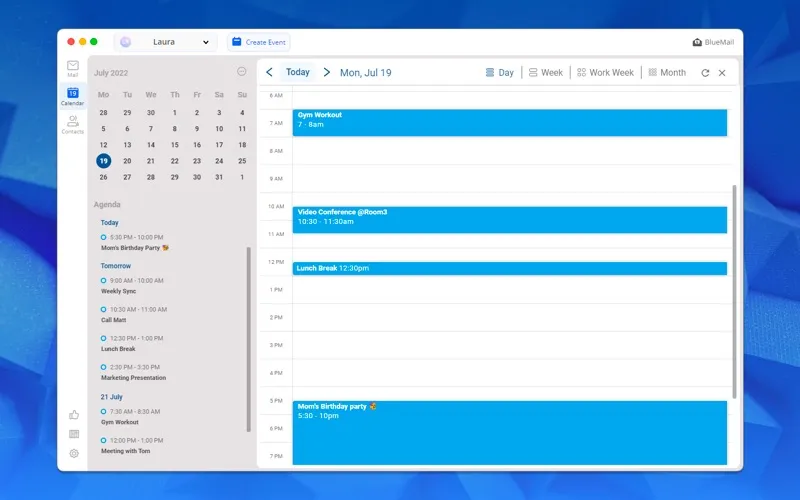Click the empty 2 PM time slot

point(512,317)
